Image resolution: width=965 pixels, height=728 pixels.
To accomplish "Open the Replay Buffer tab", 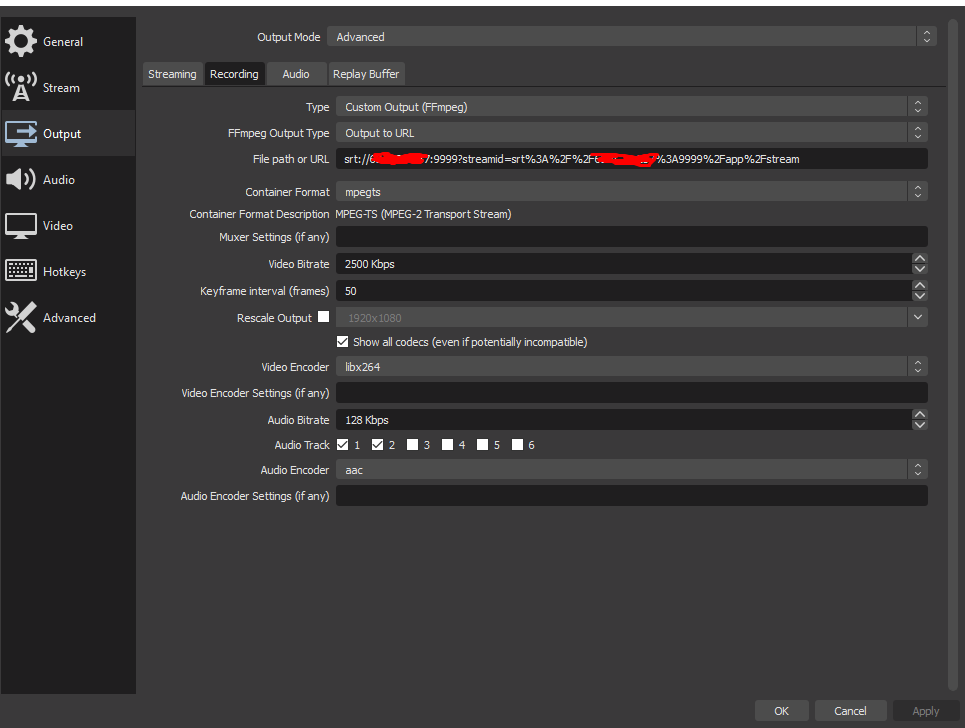I will (x=366, y=73).
